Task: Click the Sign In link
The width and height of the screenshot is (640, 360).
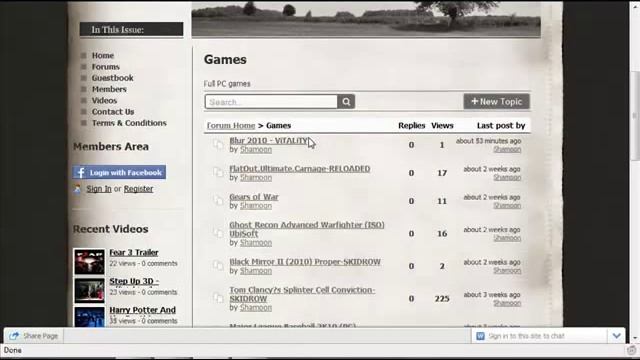Action: pyautogui.click(x=99, y=189)
